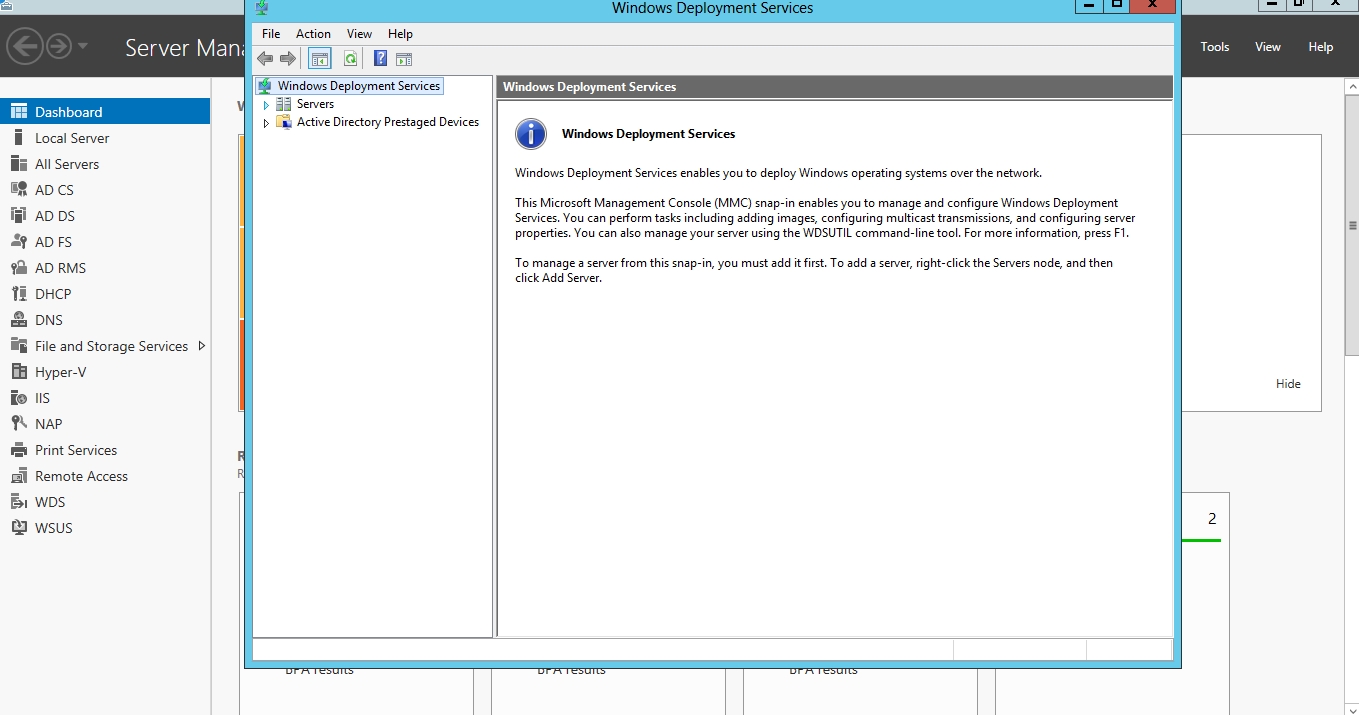Select Local Server in sidebar
This screenshot has width=1359, height=715.
click(72, 138)
